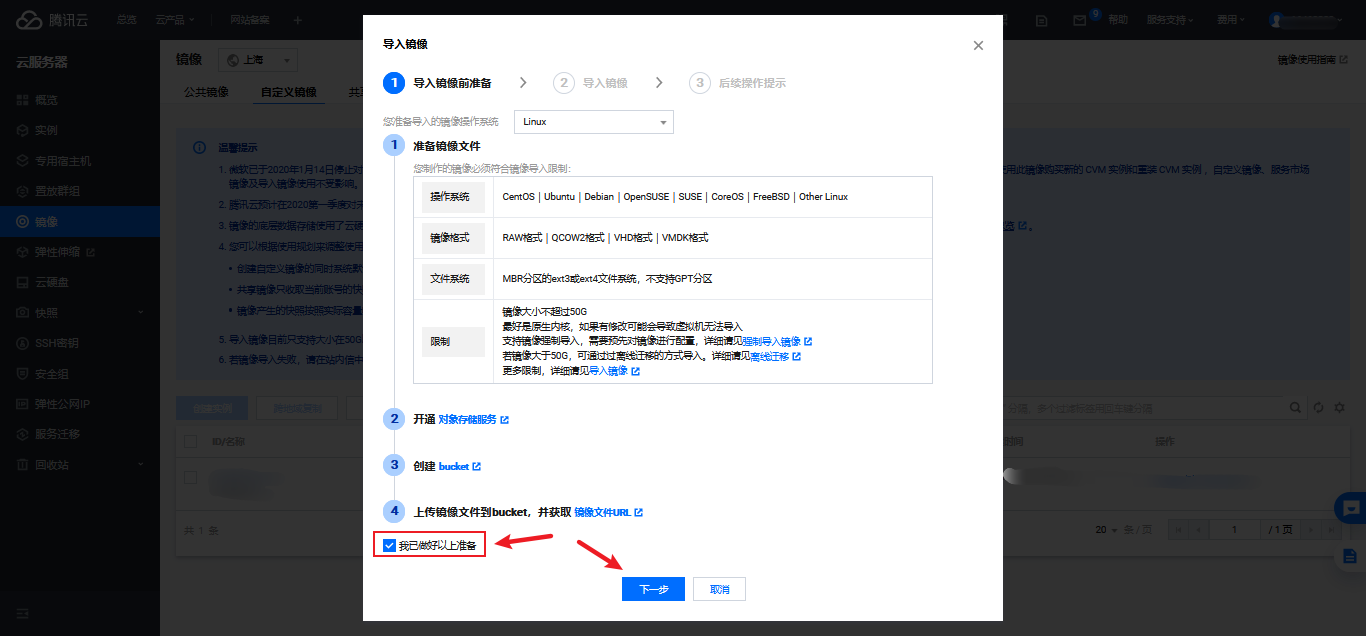Click the settings gear icon in list toolbar
This screenshot has height=636, width=1366.
[1340, 408]
